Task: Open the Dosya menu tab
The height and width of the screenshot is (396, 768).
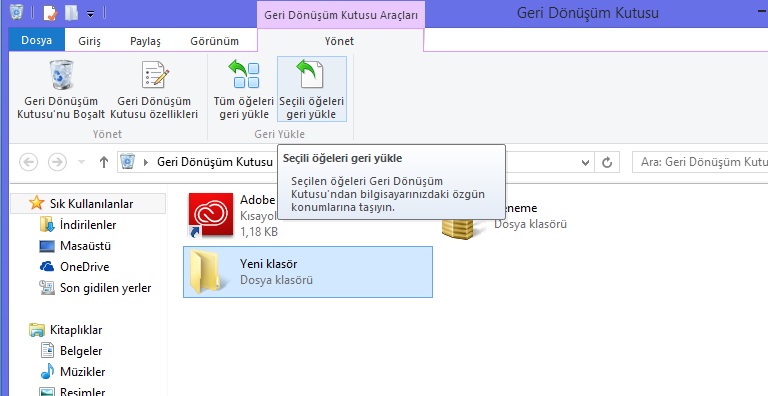Action: [36, 40]
